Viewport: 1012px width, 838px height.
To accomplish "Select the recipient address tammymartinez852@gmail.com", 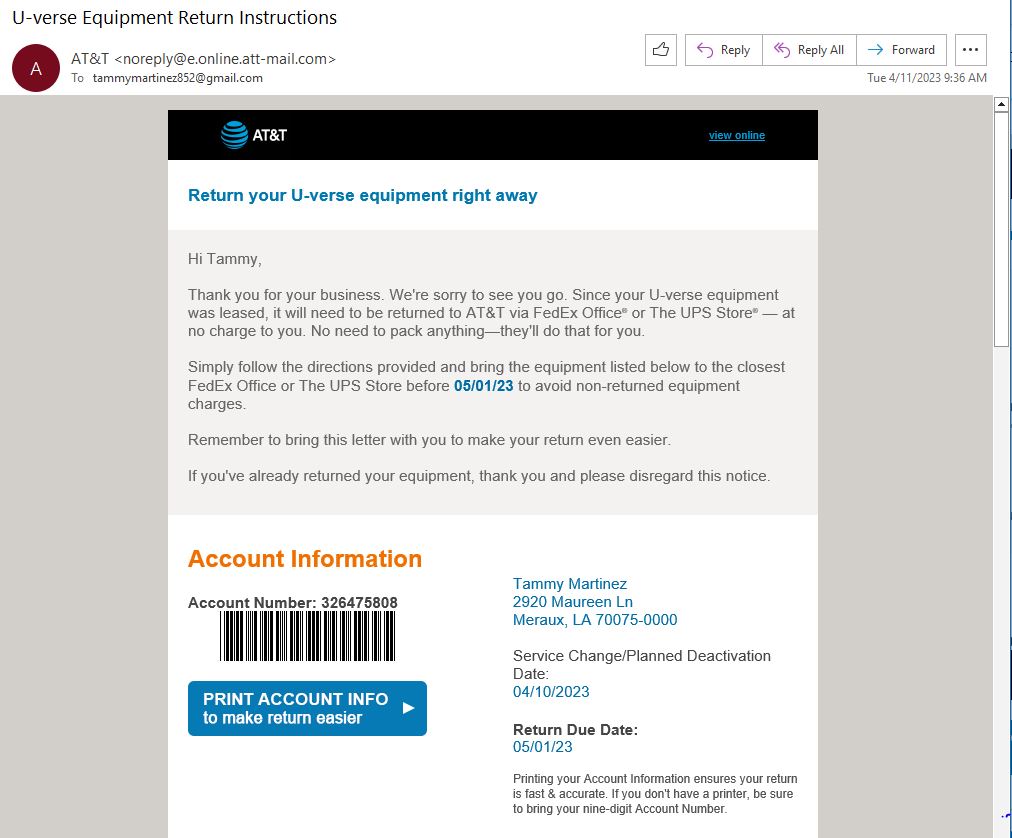I will click(x=177, y=78).
